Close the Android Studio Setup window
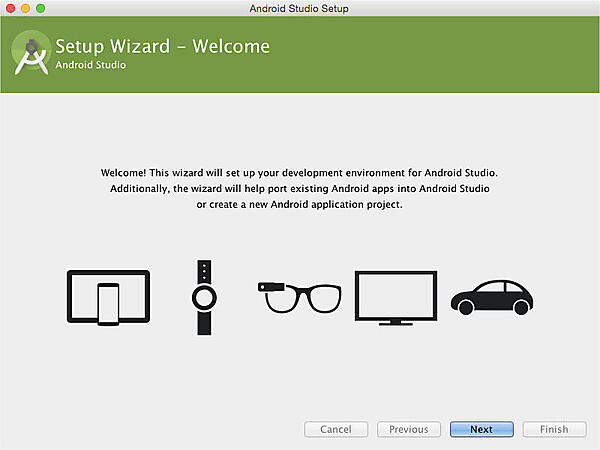 pos(11,8)
